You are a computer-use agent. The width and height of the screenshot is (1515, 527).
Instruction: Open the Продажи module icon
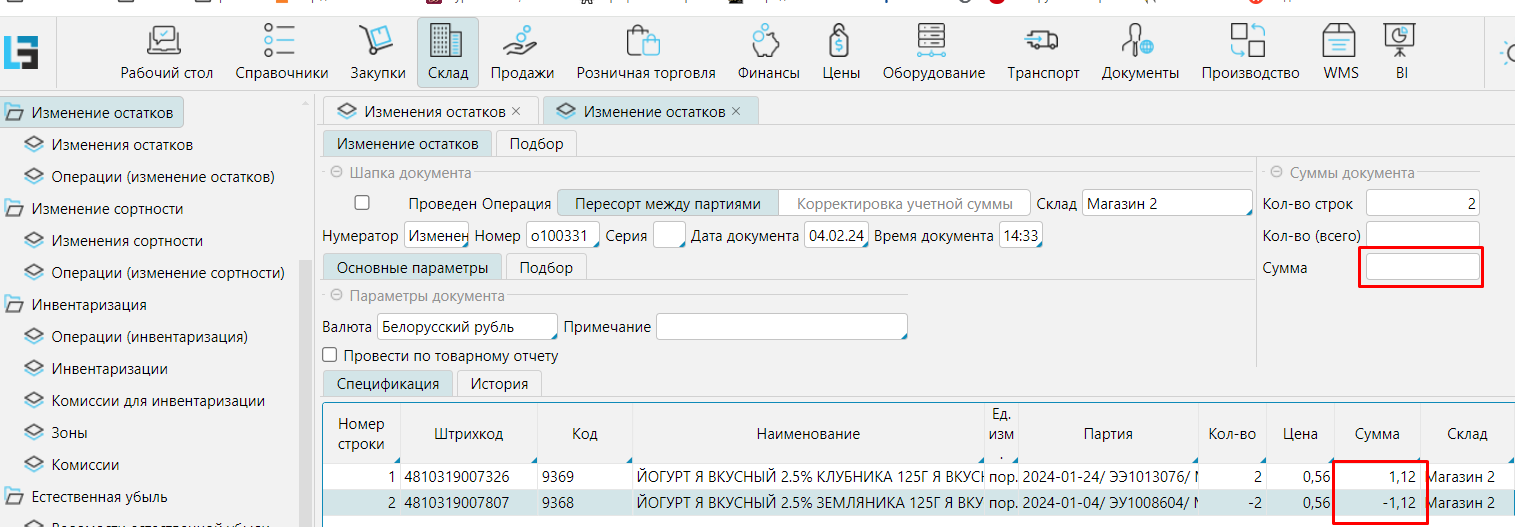[x=522, y=42]
